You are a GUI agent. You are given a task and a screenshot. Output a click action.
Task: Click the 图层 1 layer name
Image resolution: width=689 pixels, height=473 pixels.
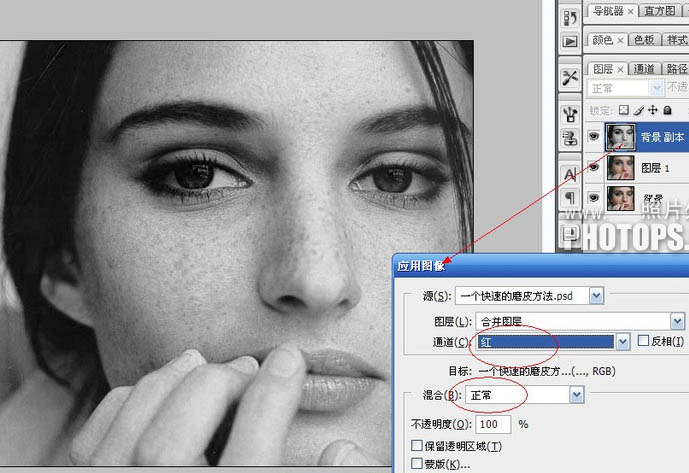pos(655,167)
